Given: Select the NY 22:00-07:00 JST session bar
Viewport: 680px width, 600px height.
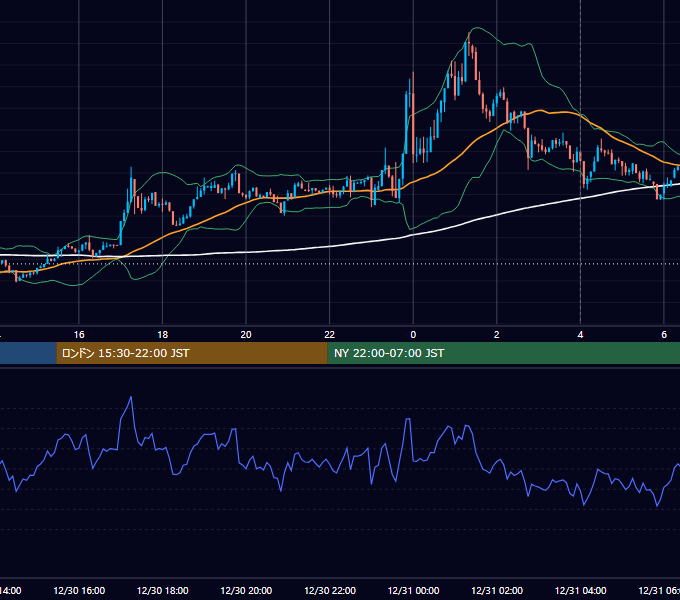Looking at the screenshot, I should [503, 353].
